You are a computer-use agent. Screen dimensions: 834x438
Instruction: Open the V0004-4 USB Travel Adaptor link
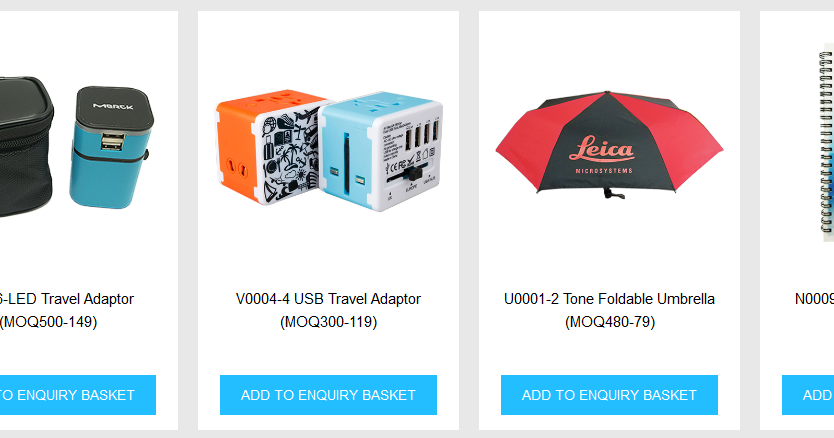328,299
